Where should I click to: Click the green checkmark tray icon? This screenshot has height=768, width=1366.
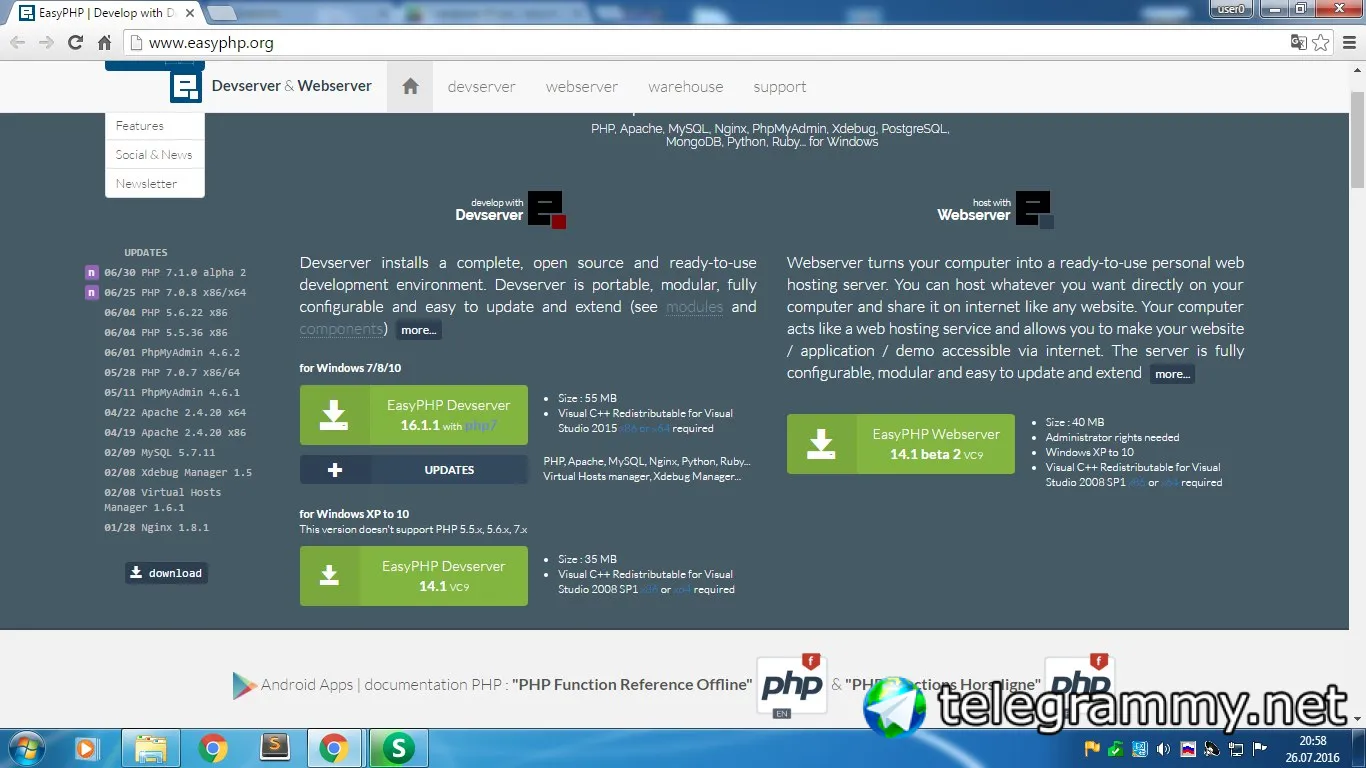pyautogui.click(x=1116, y=749)
